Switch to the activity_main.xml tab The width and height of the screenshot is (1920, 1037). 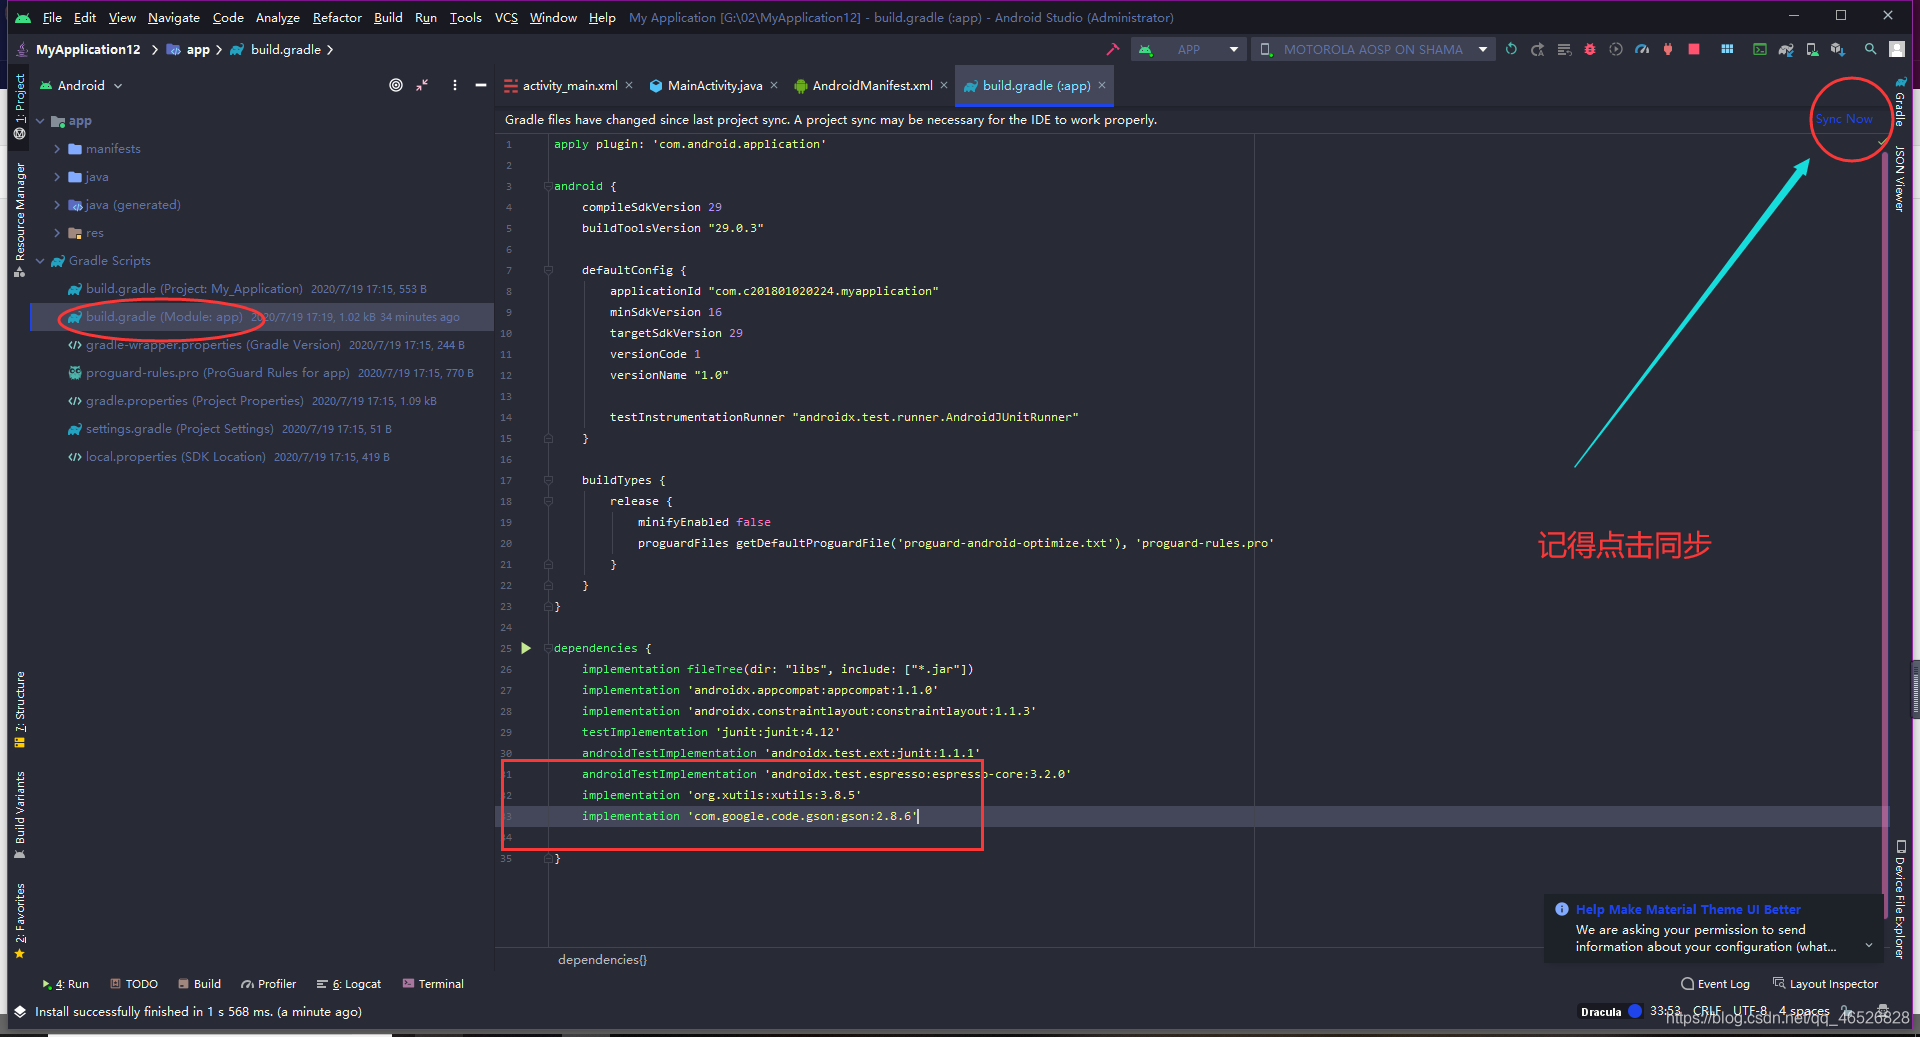tap(569, 86)
